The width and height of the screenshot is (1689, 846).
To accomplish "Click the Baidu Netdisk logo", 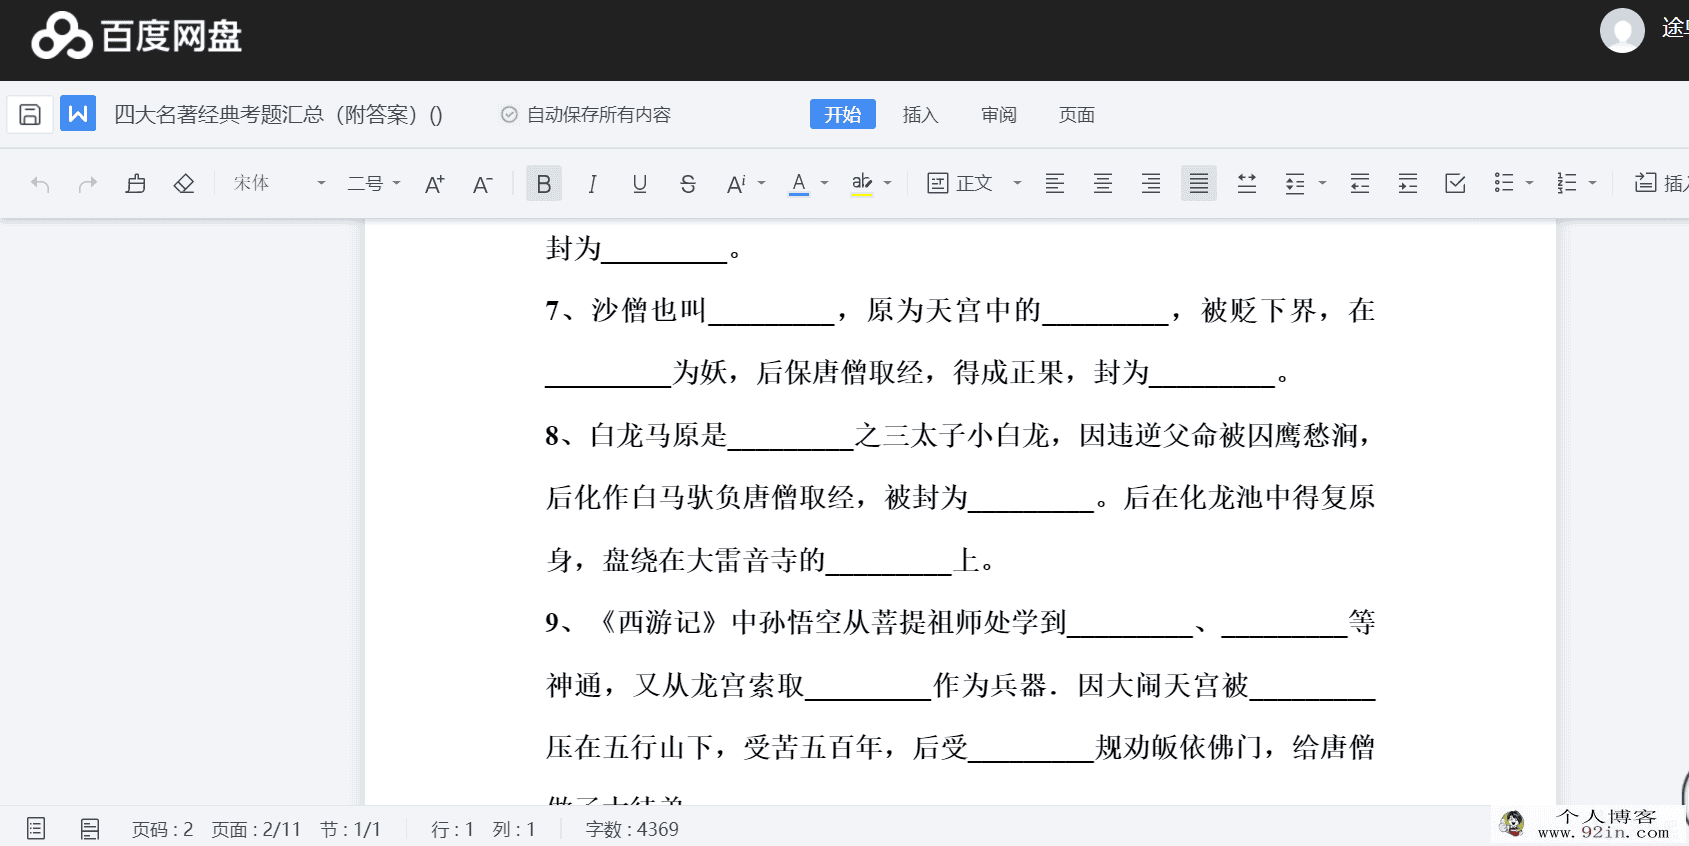I will 136,36.
